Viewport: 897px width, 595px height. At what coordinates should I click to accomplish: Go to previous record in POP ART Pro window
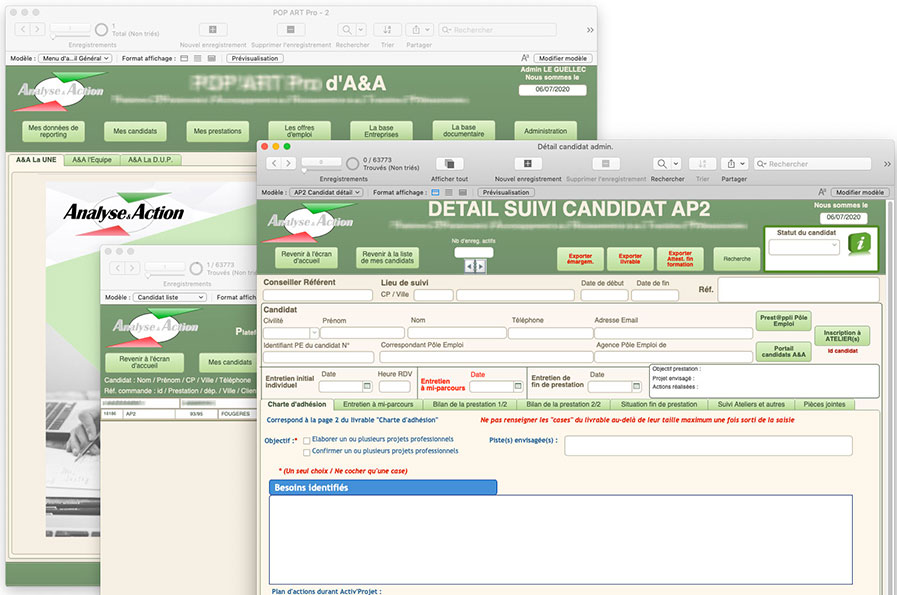point(23,29)
